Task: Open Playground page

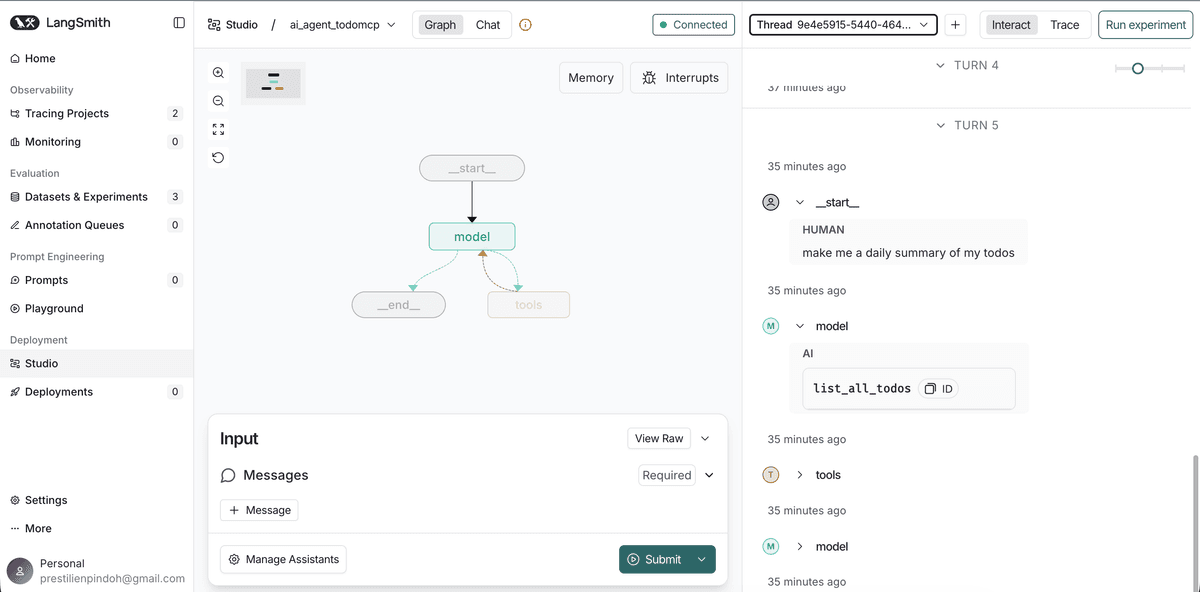Action: pyautogui.click(x=96, y=309)
